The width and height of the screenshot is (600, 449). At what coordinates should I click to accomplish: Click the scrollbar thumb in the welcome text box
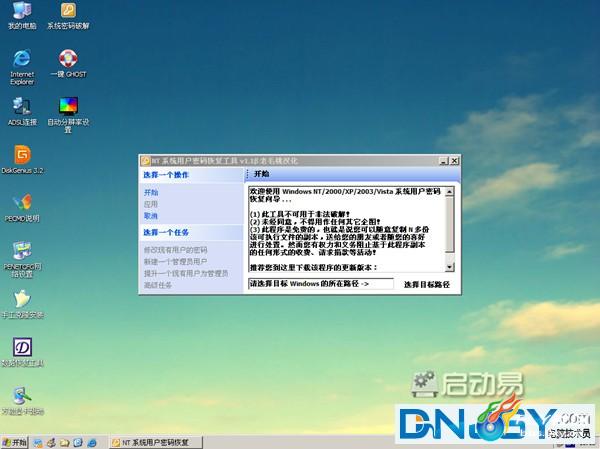[450, 224]
